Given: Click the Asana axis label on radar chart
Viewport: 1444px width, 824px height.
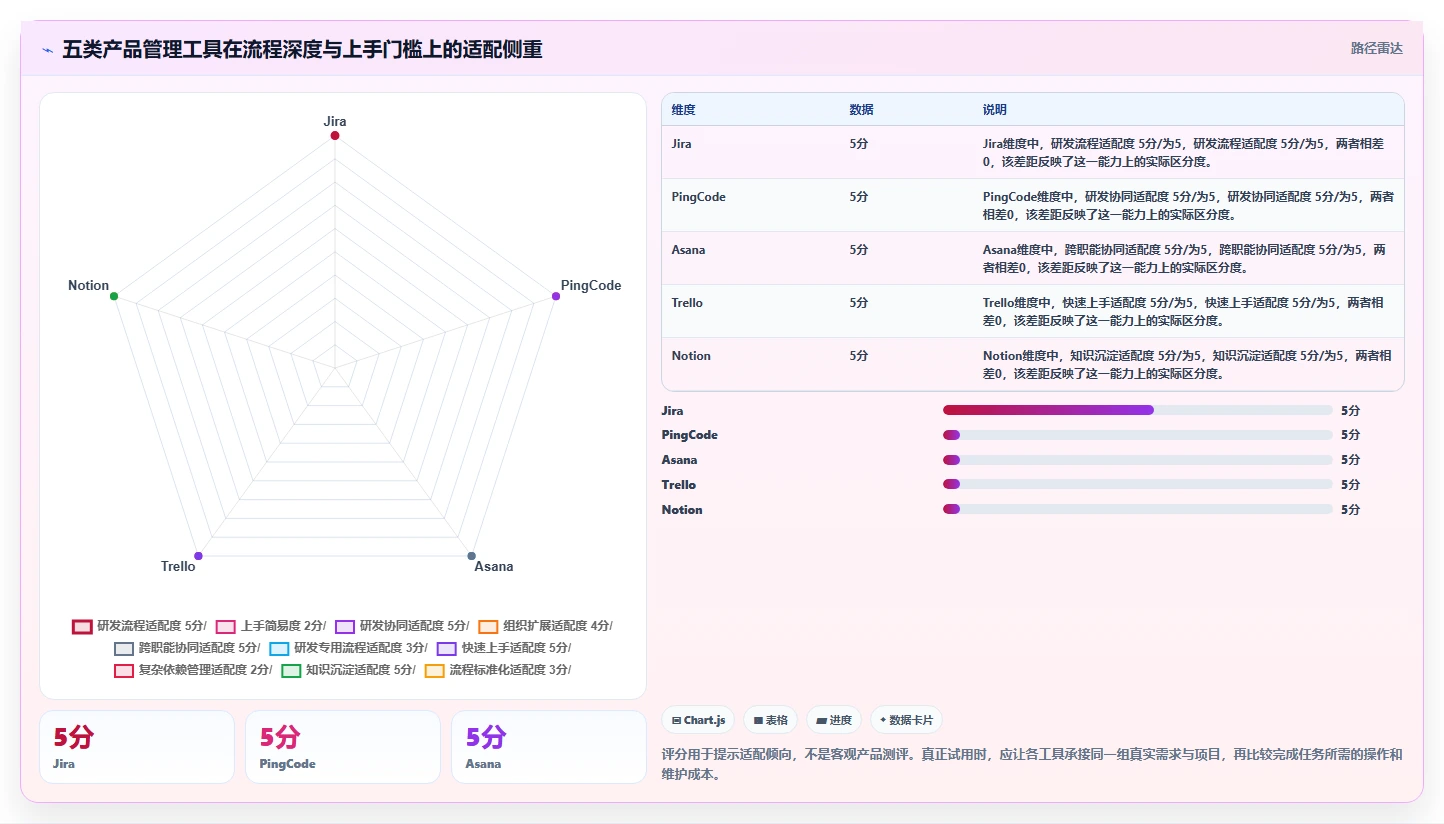Looking at the screenshot, I should point(494,566).
